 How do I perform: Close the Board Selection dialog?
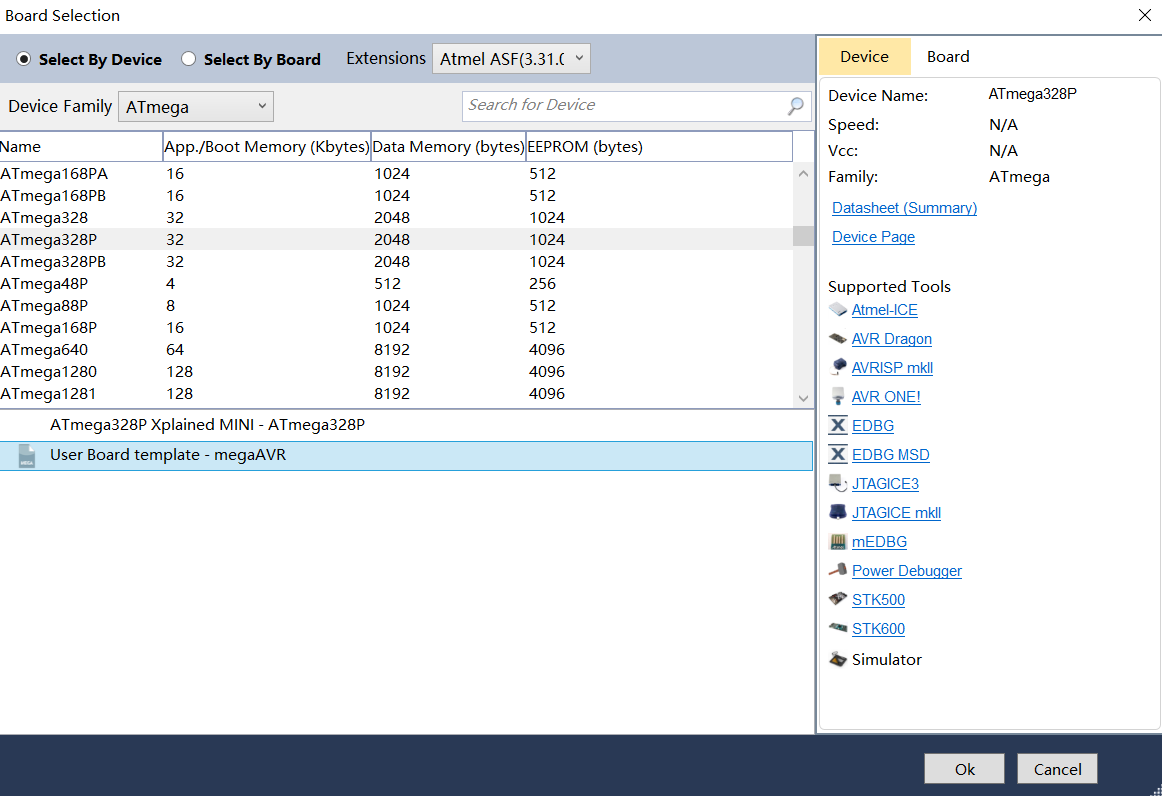coord(1144,16)
